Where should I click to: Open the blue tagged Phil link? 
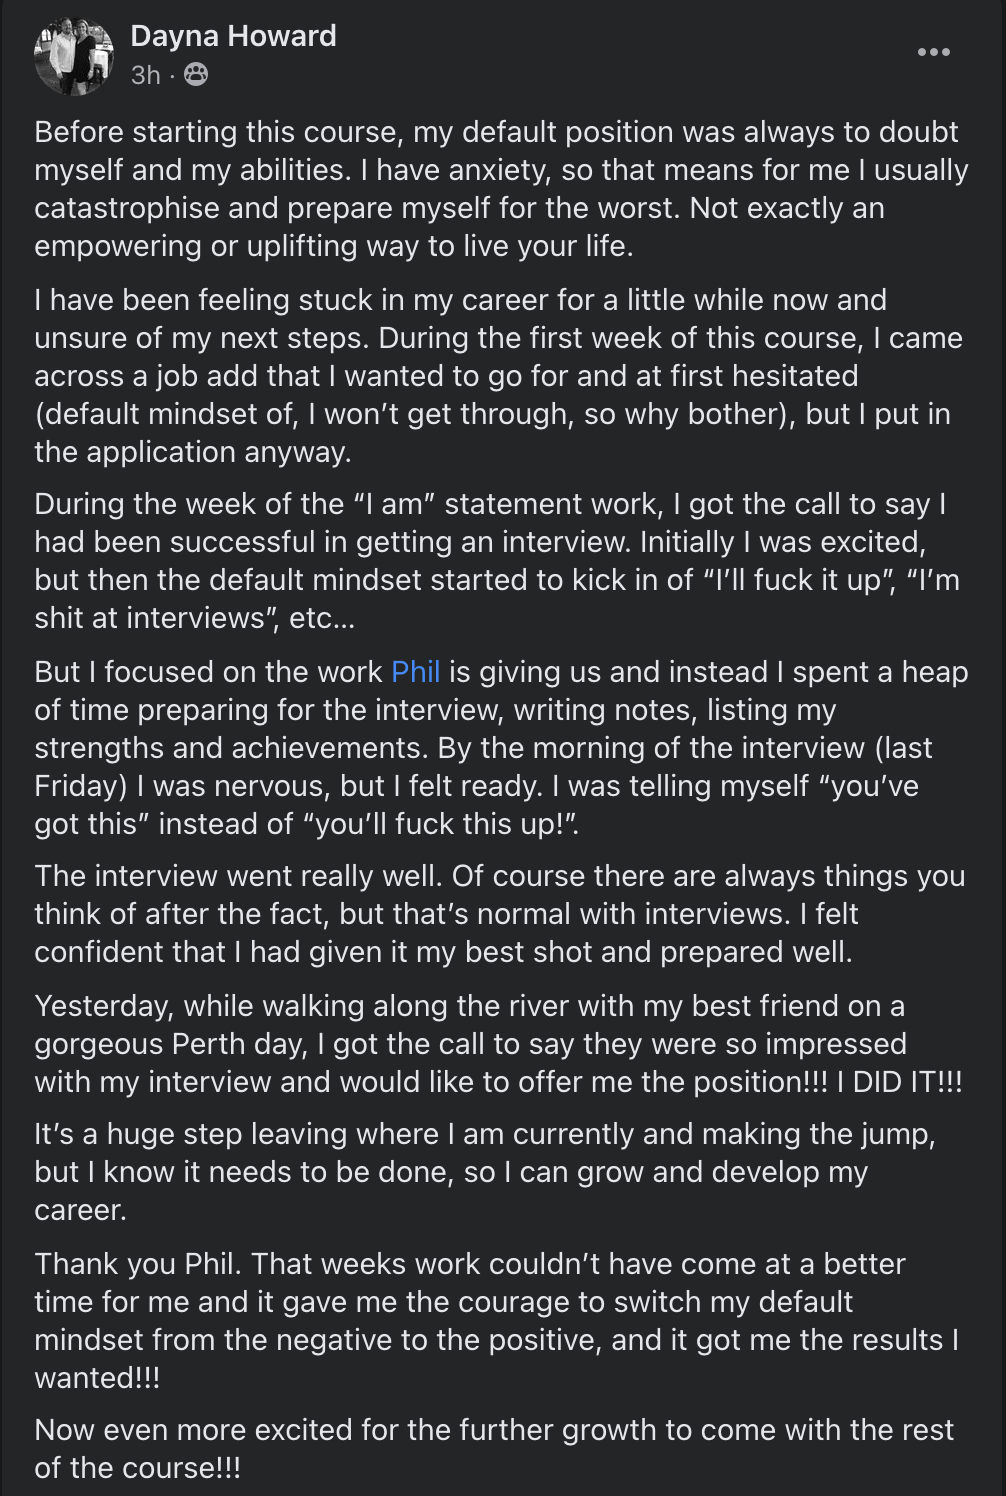tap(415, 672)
